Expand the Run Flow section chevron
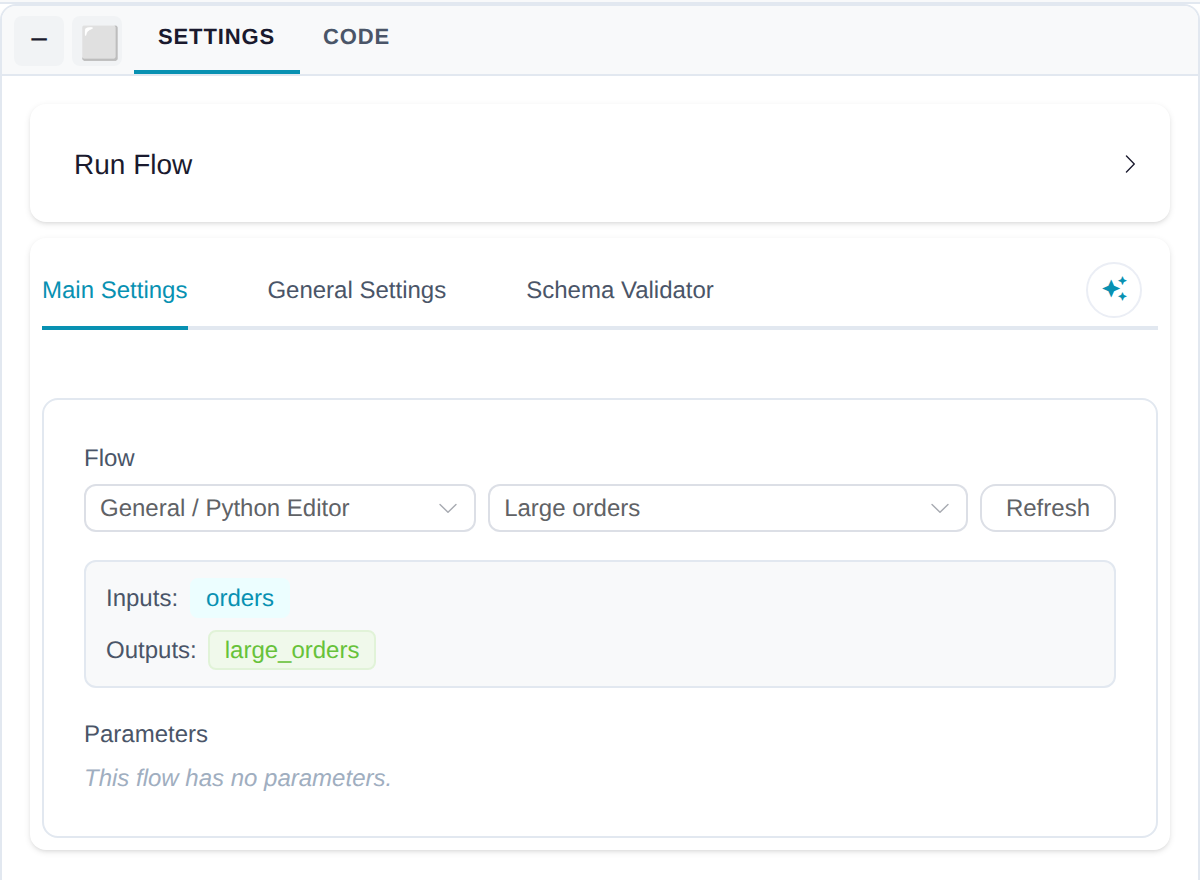Viewport: 1200px width, 880px height. [1130, 165]
